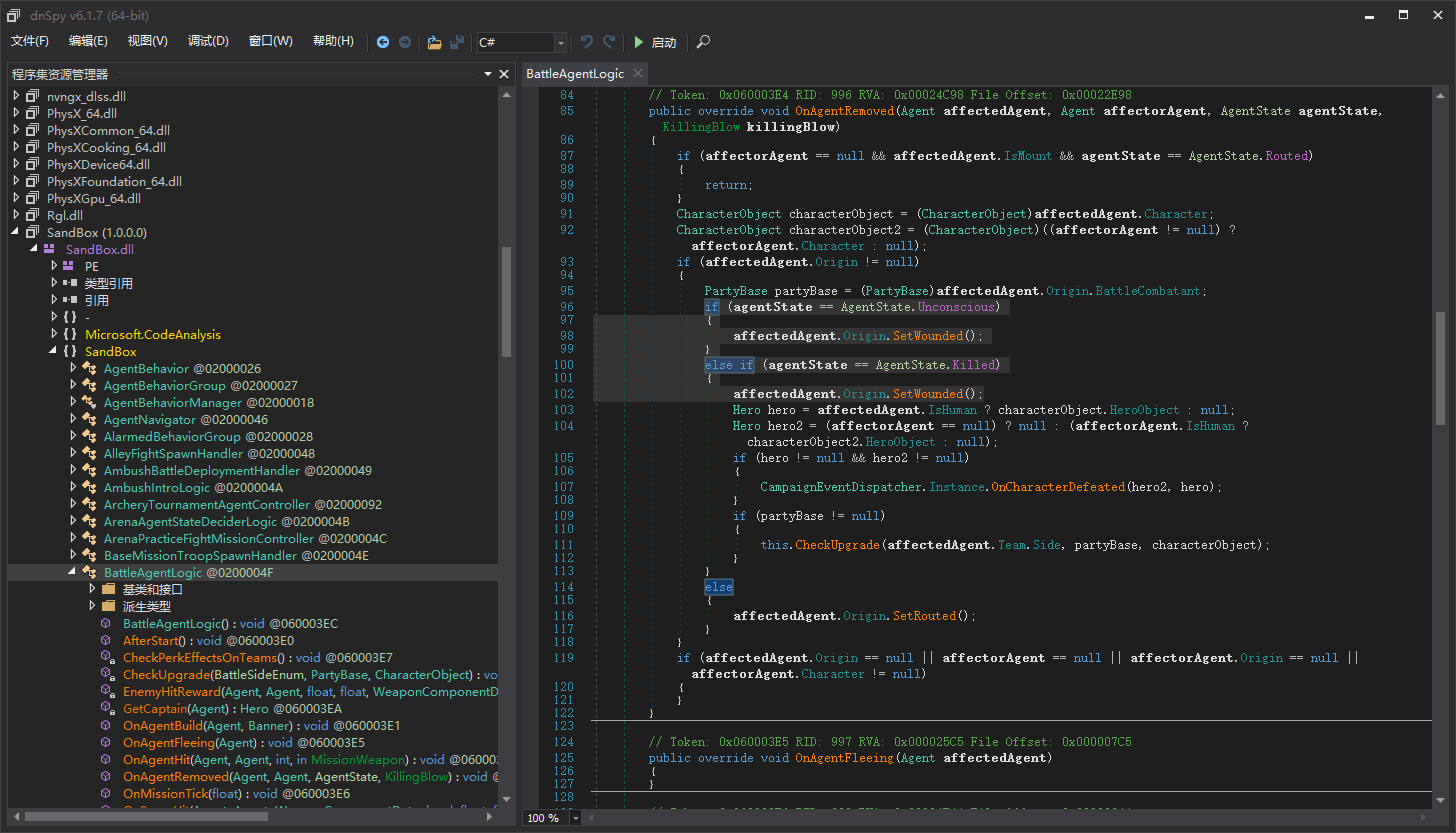The image size is (1456, 833).
Task: Click the assembly explorer horizontal scrollbar
Action: click(145, 816)
